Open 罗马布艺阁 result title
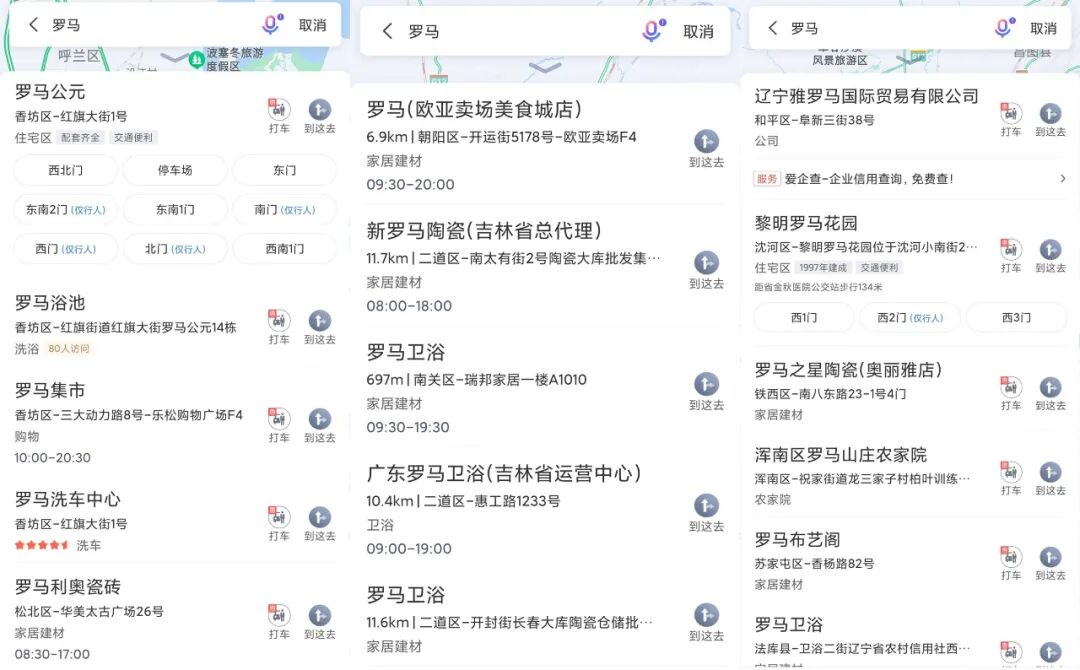The image size is (1080, 670). 797,540
